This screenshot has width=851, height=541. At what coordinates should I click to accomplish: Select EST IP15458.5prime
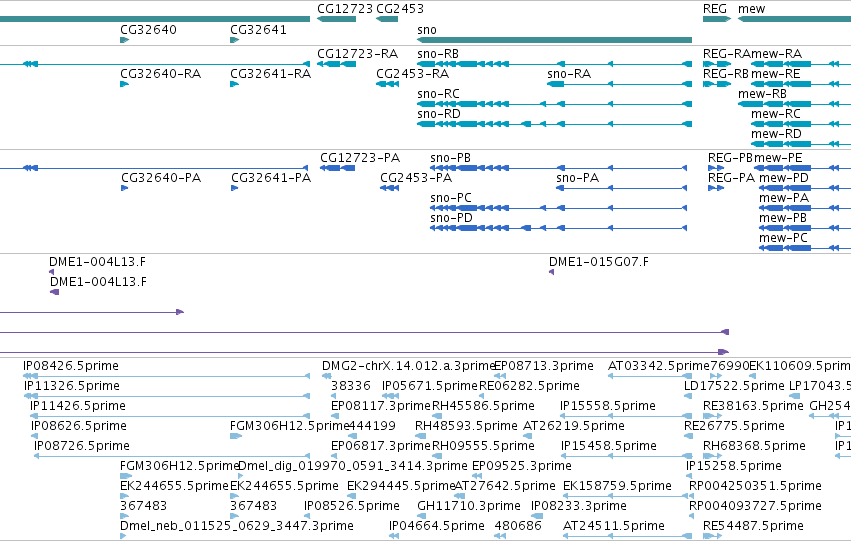[626, 456]
